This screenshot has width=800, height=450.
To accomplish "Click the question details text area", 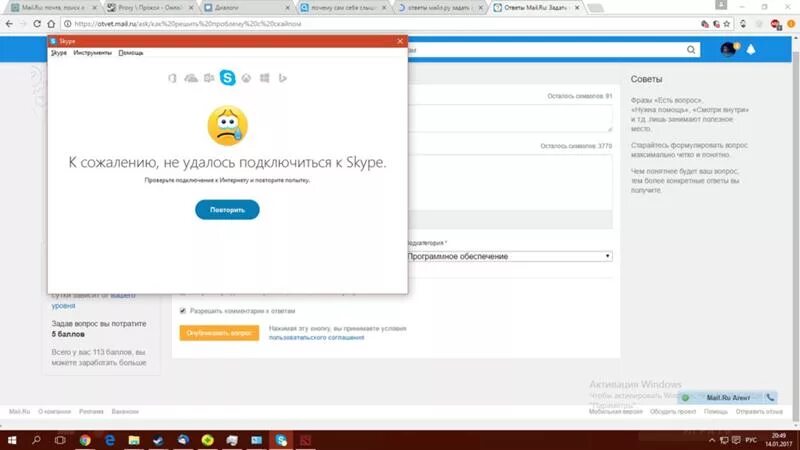I will point(510,182).
